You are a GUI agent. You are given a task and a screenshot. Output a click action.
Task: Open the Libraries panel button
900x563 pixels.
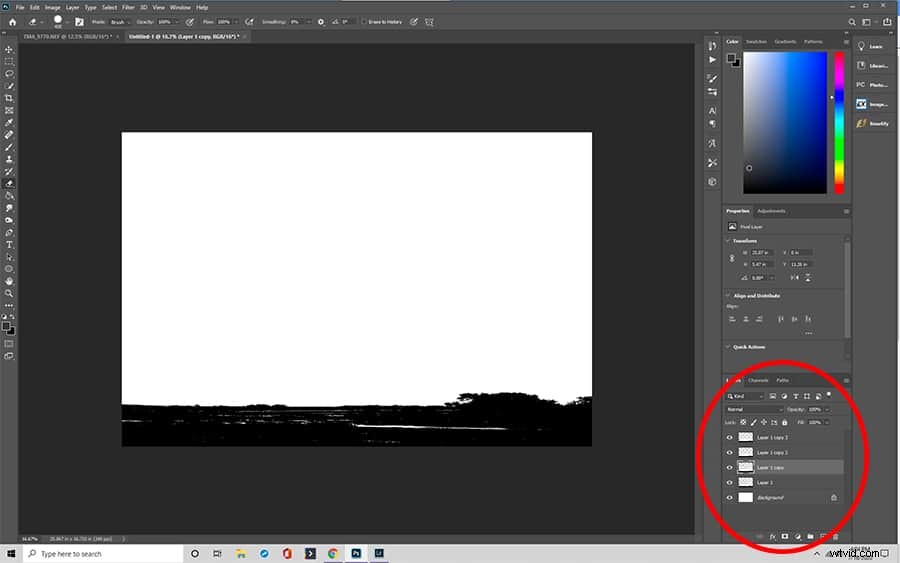pos(872,65)
